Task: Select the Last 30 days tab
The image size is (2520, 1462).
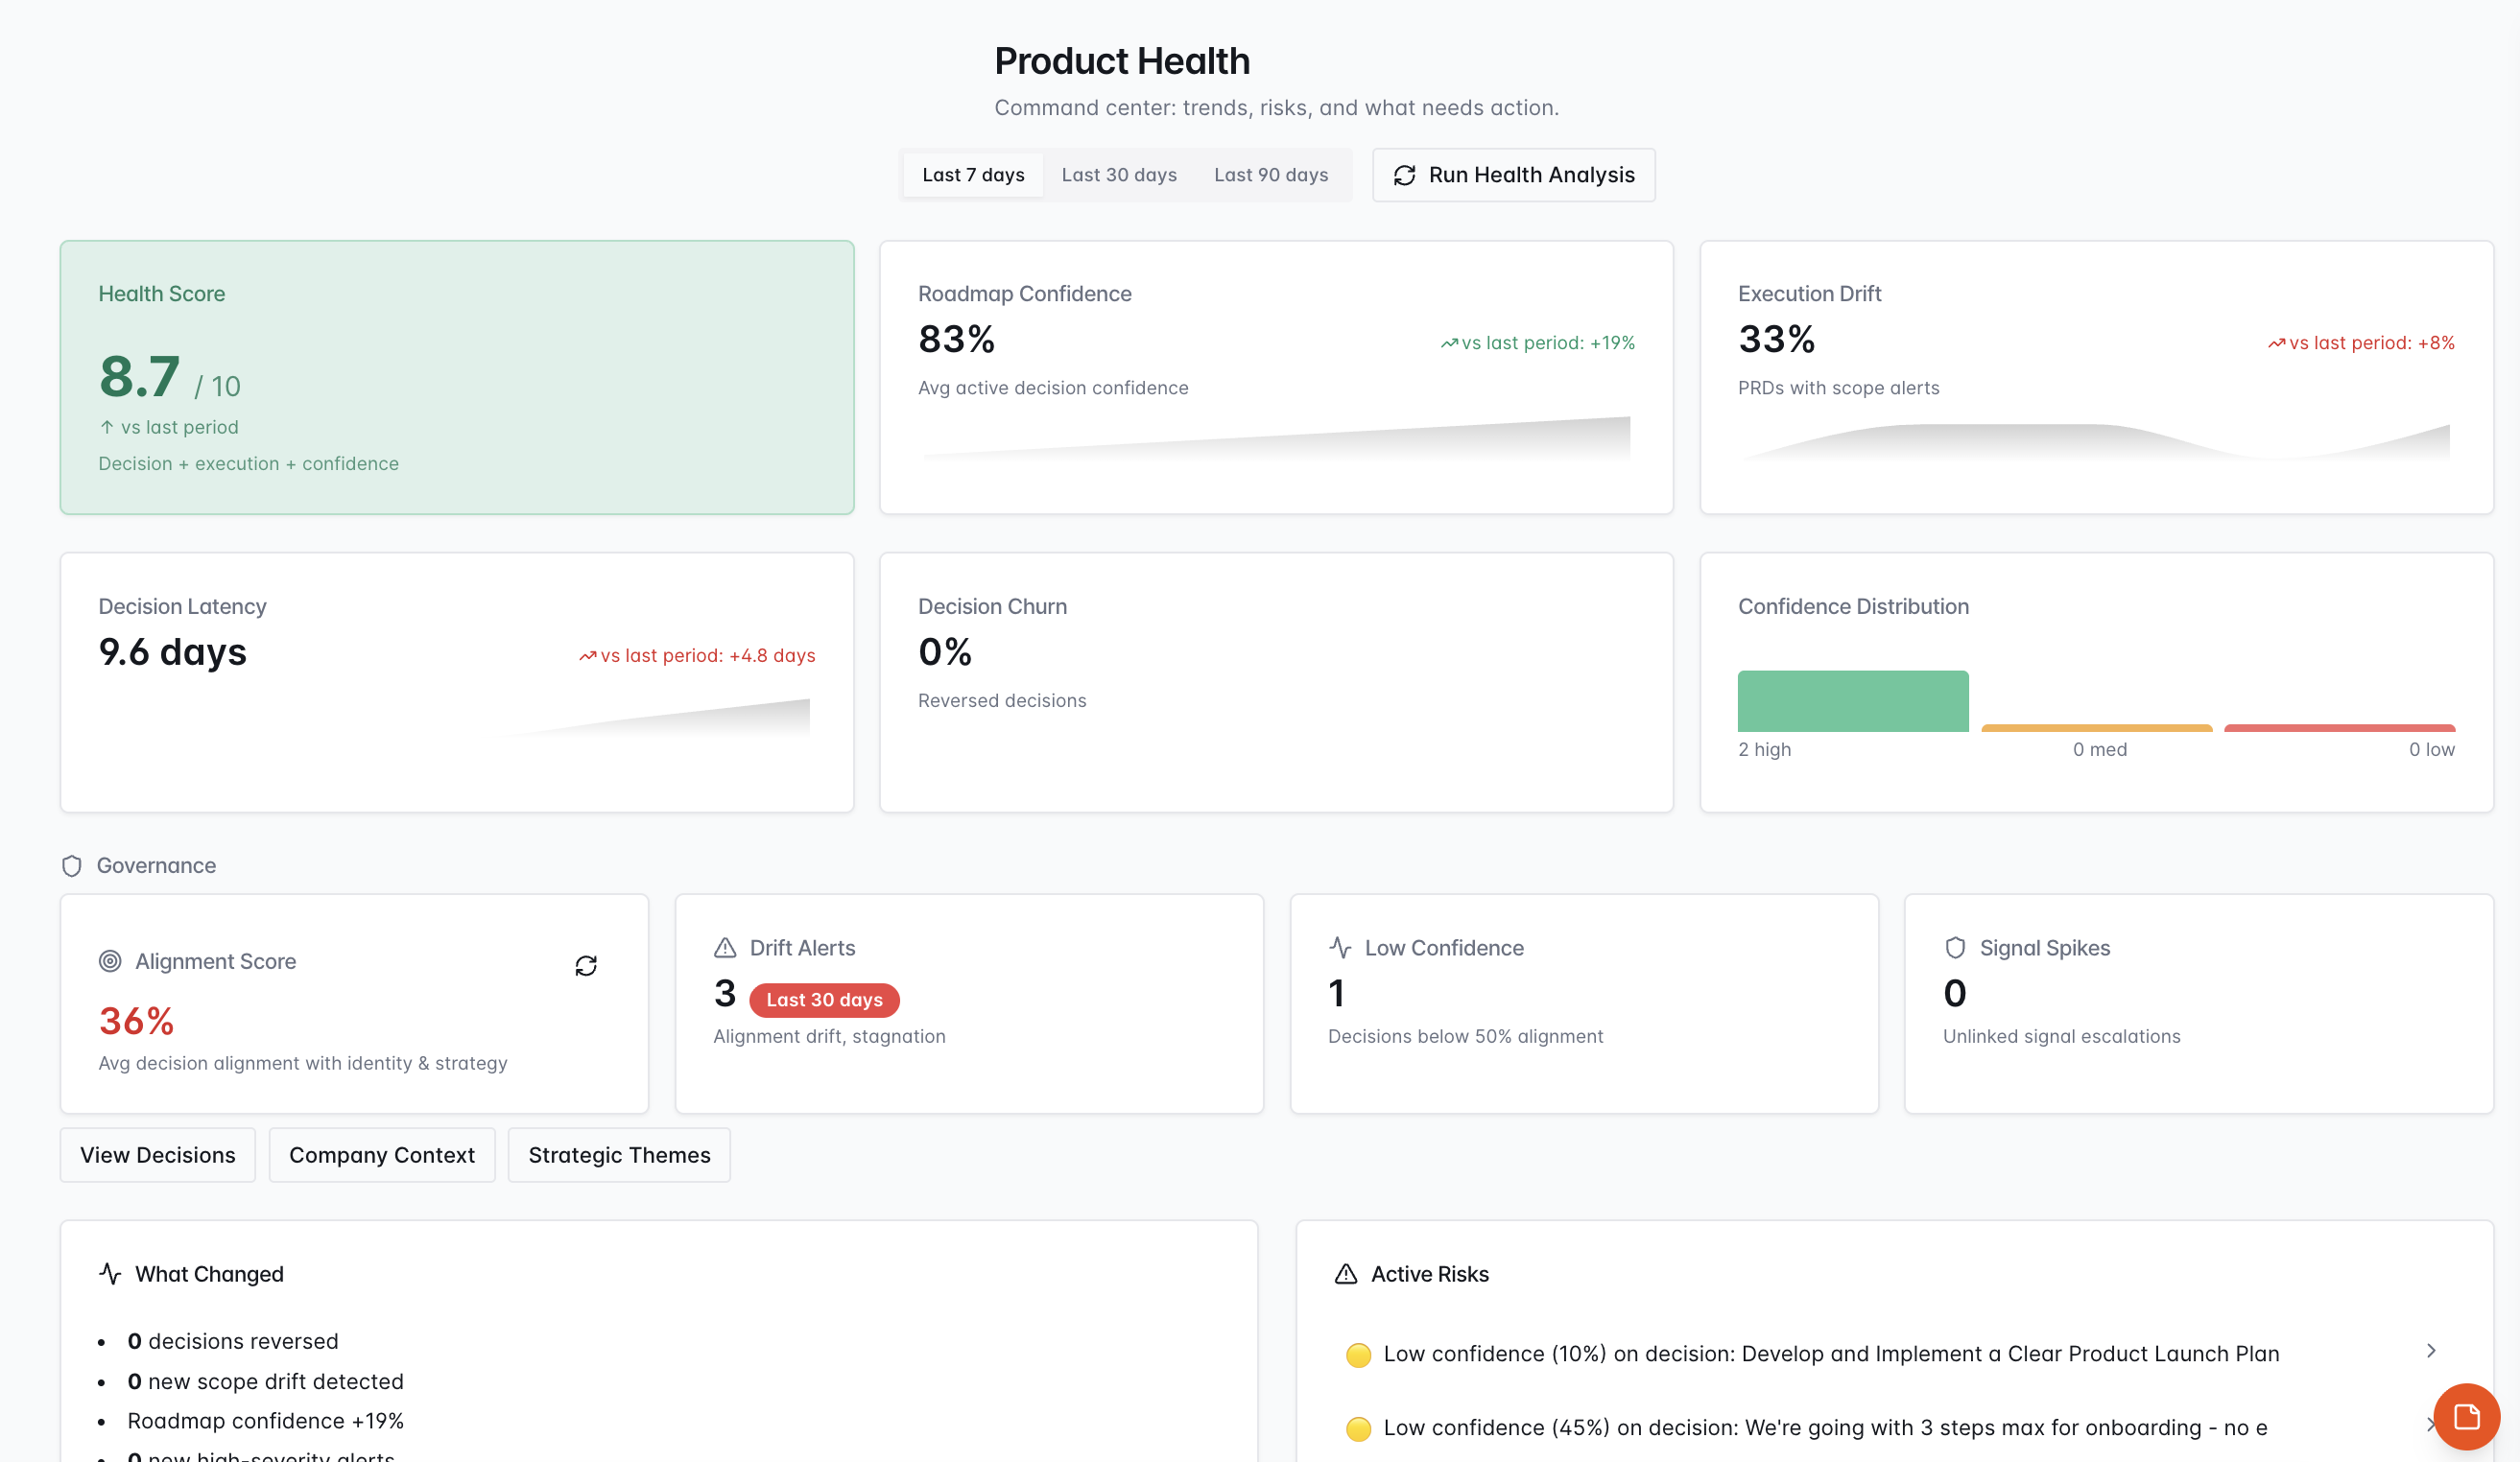Action: point(1119,175)
